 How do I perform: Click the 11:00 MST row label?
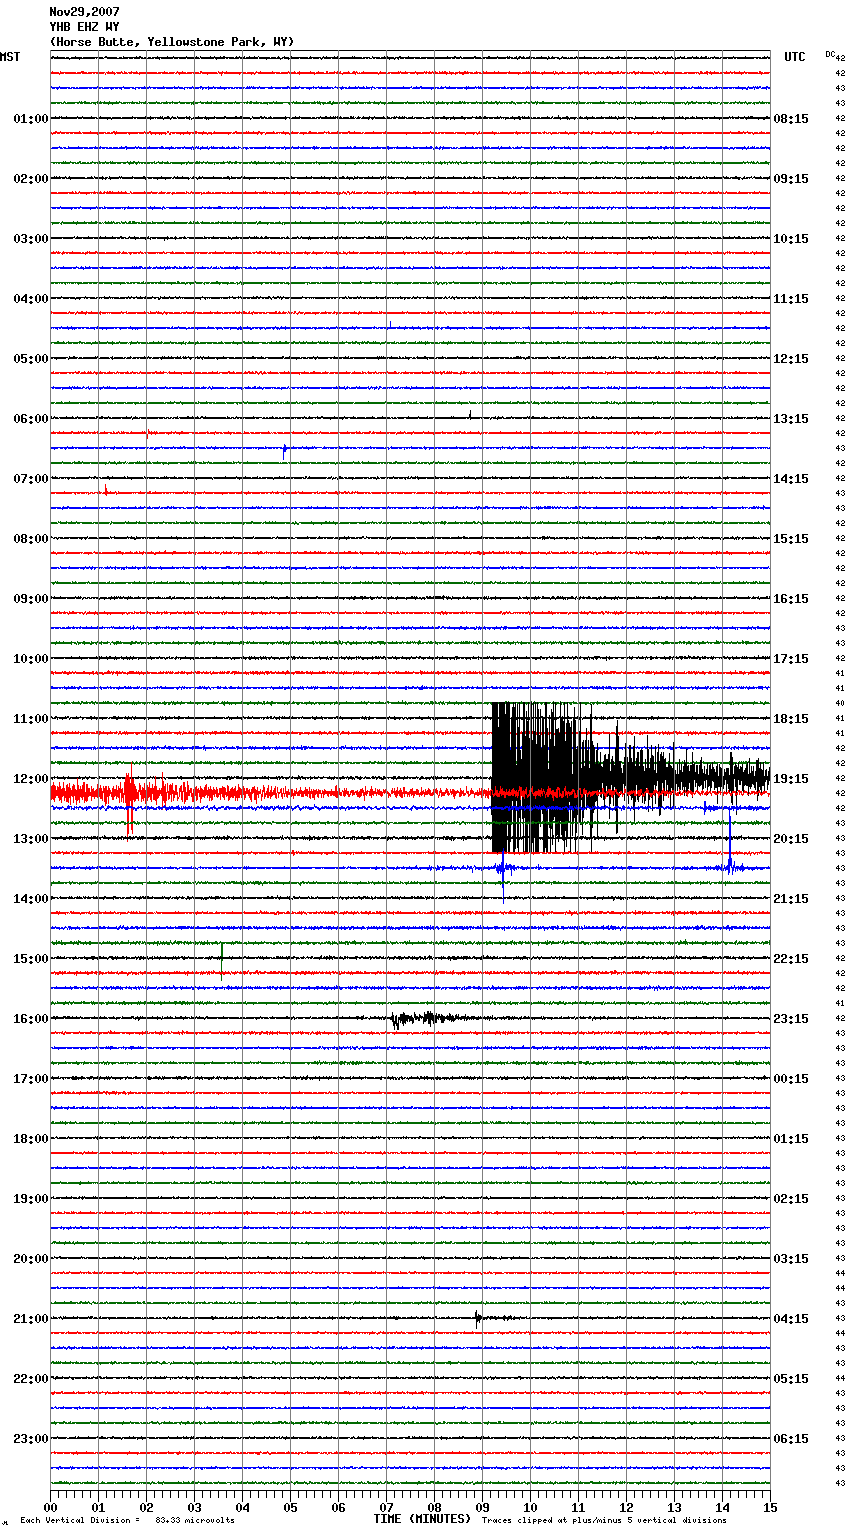(x=31, y=719)
